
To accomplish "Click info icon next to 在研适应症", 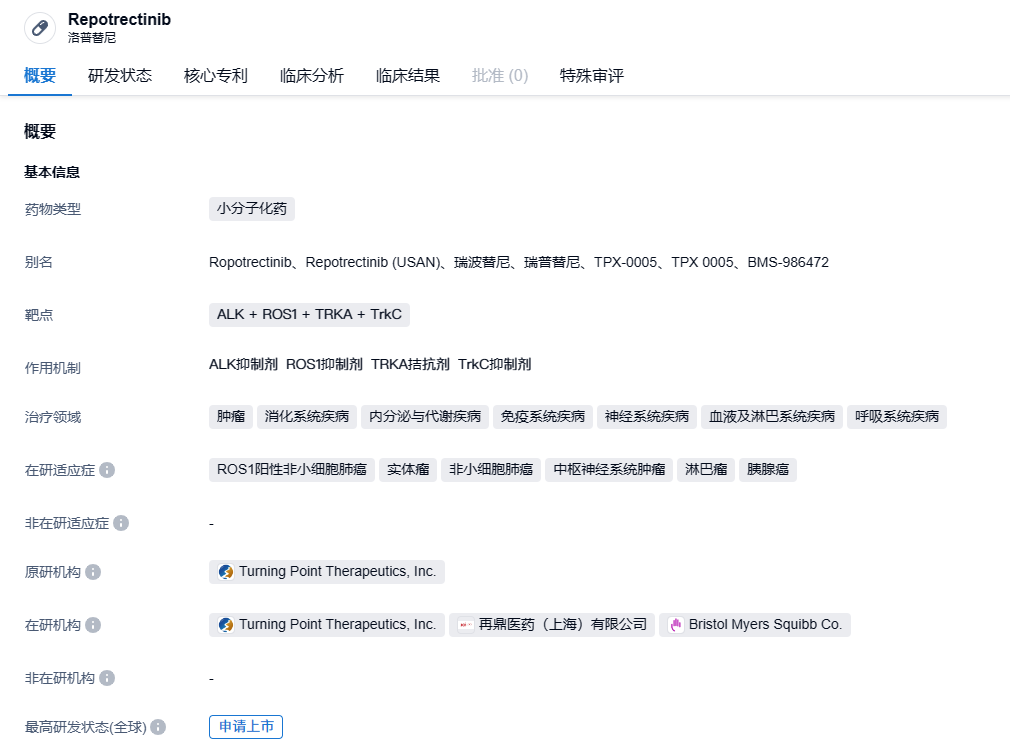I will click(107, 470).
